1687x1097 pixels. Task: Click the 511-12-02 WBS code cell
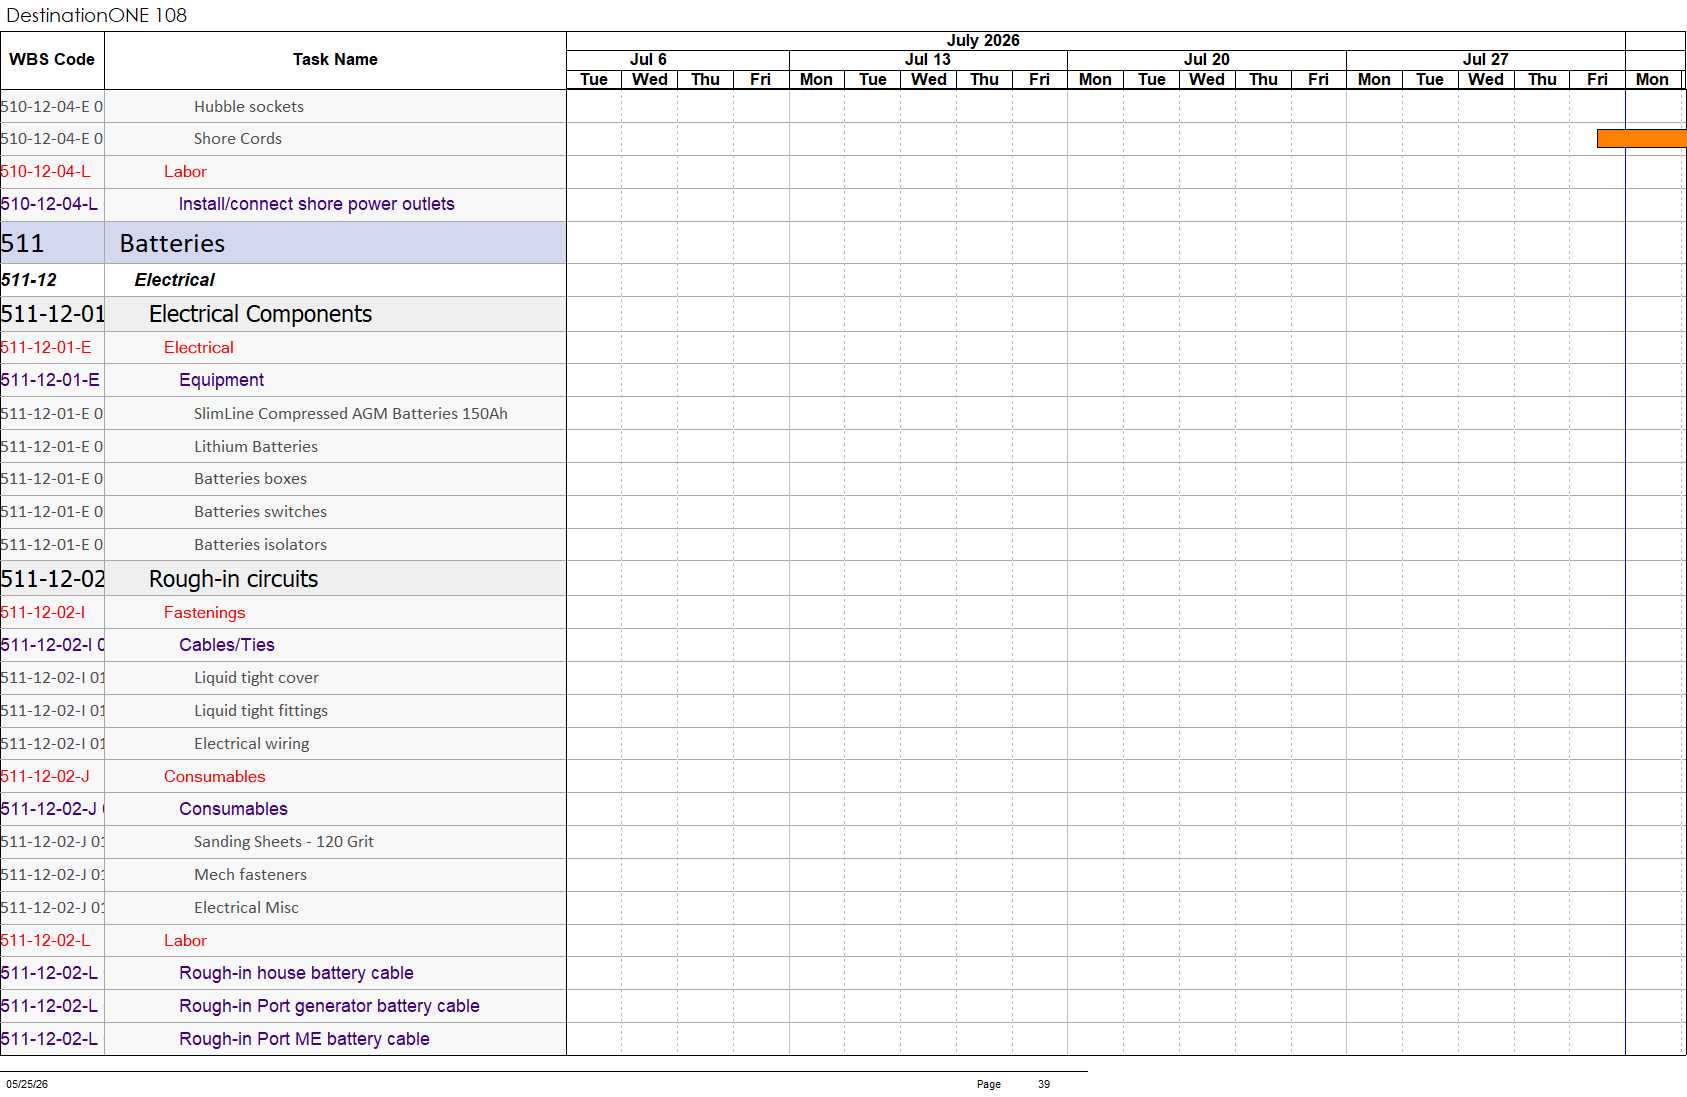(x=52, y=579)
